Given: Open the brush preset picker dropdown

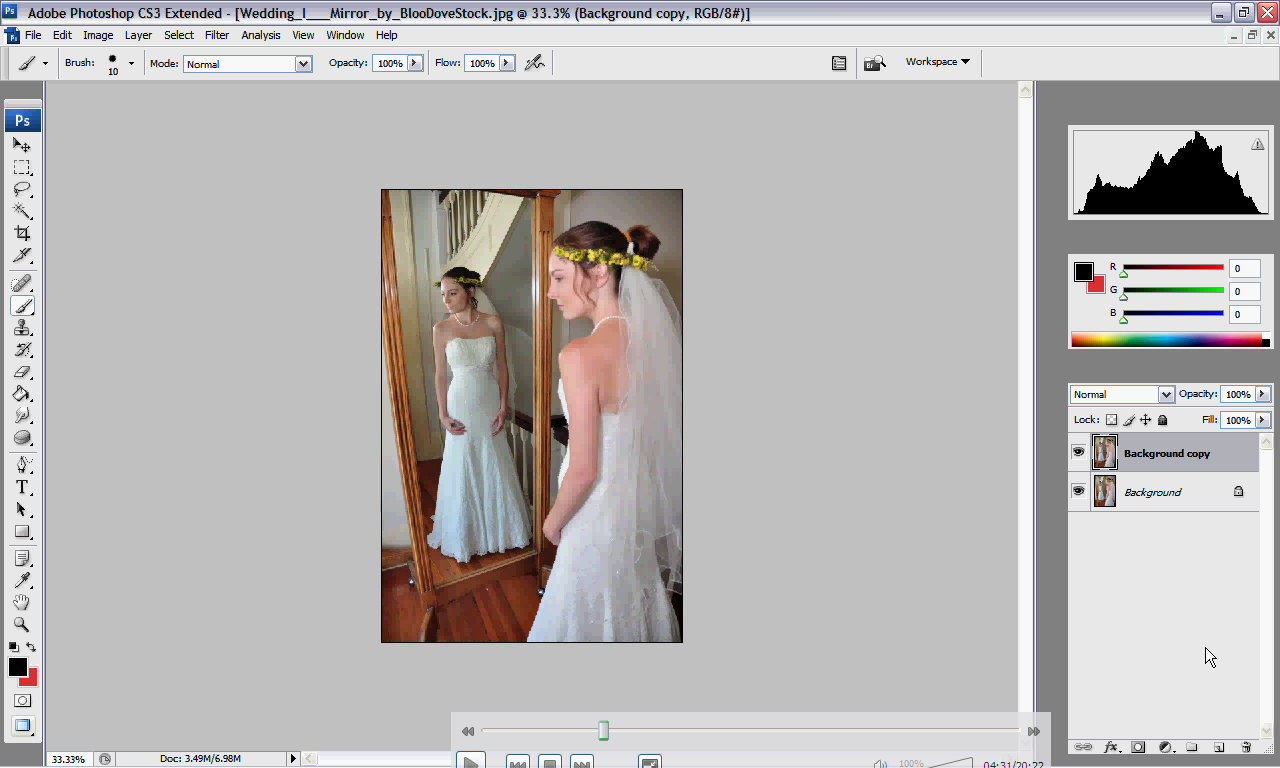Looking at the screenshot, I should tap(131, 63).
